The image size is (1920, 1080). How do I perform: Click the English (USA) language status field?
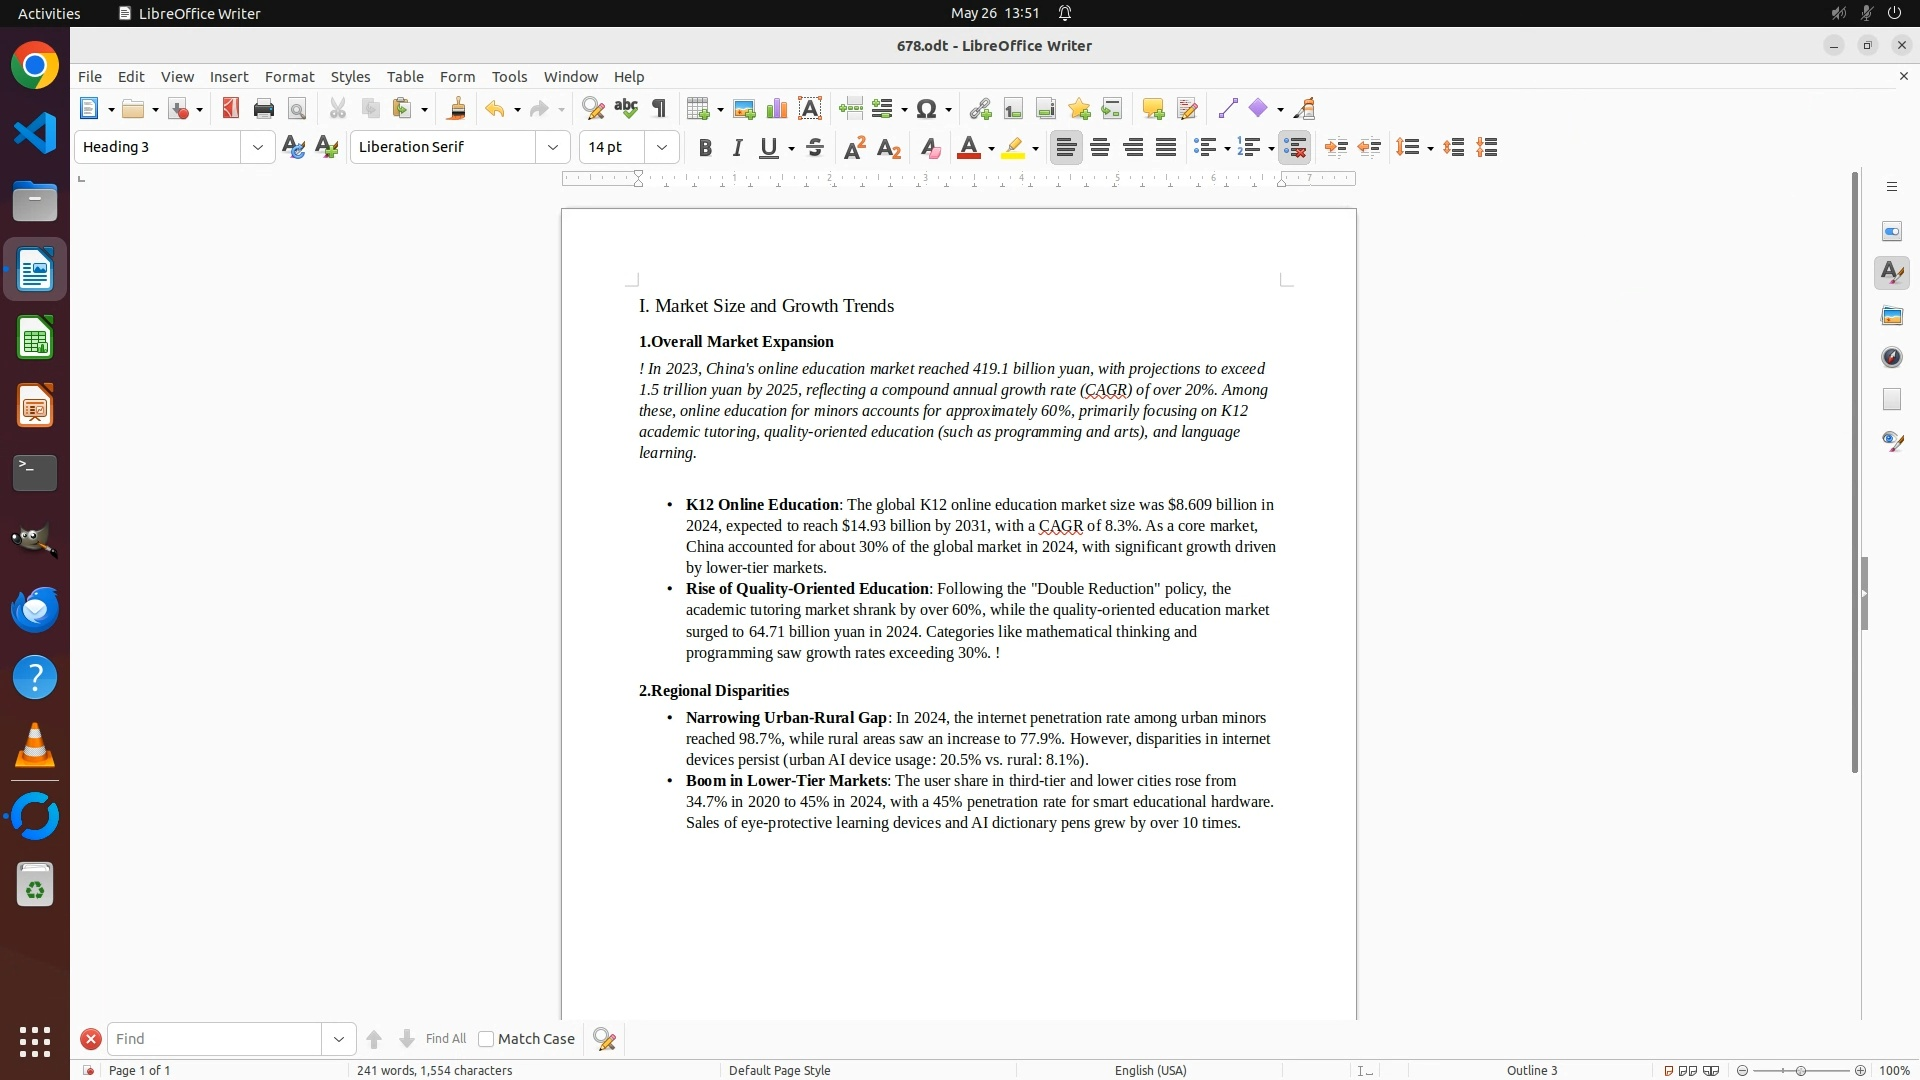1150,1070
